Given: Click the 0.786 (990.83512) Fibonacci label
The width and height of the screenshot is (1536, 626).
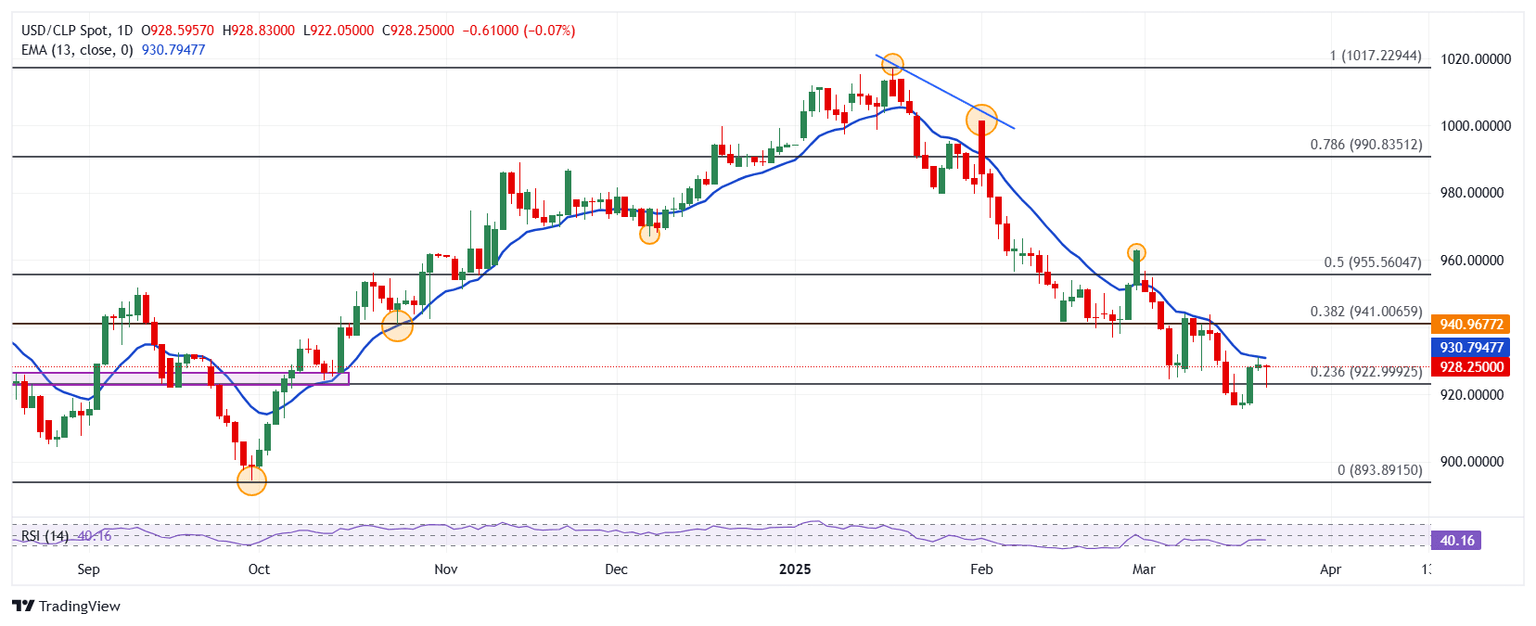Looking at the screenshot, I should tap(1365, 145).
